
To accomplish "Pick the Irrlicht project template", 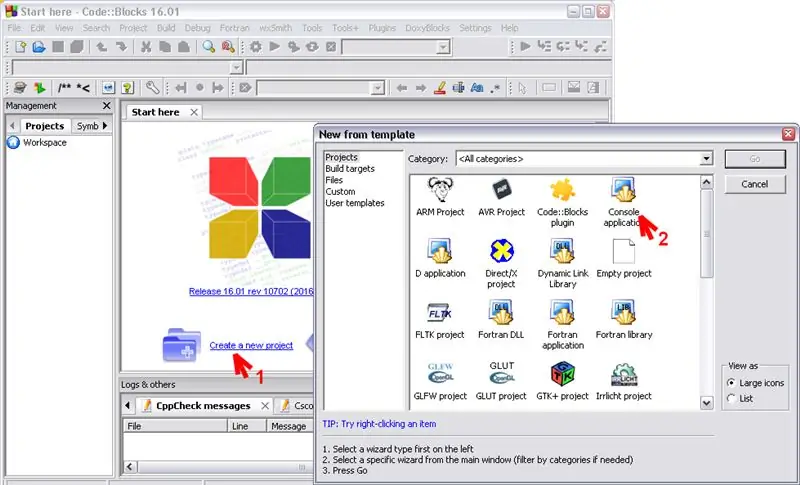I will [623, 381].
